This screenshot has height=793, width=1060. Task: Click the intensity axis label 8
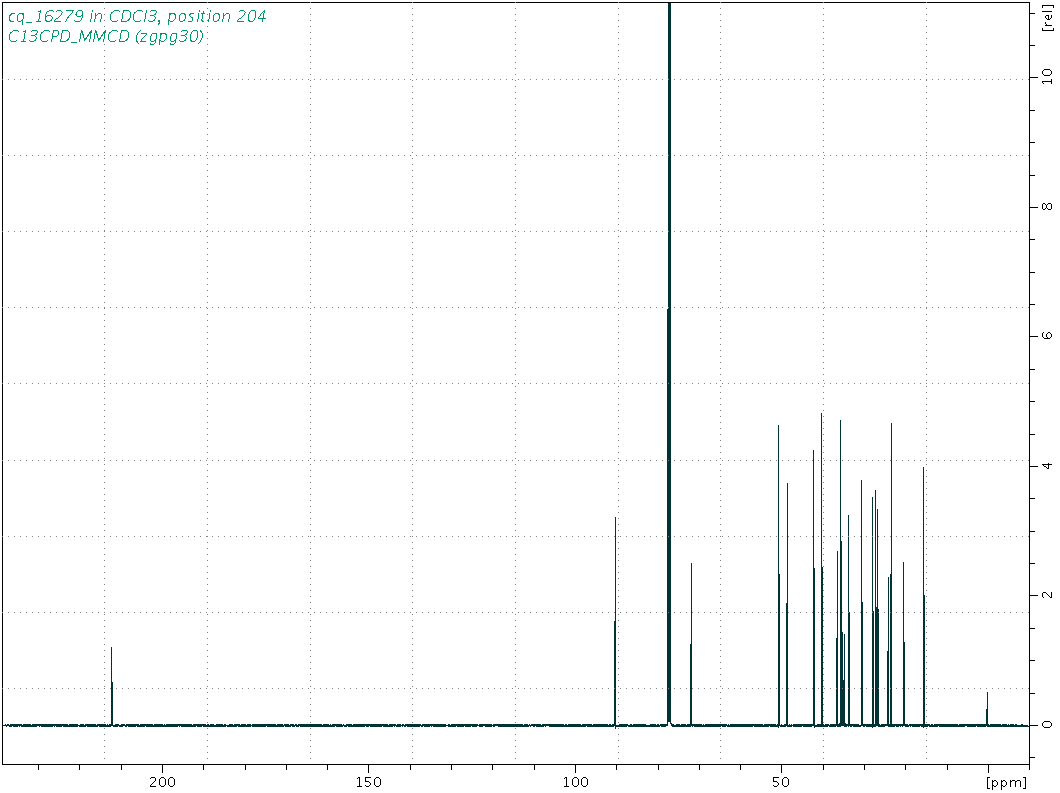(x=1047, y=207)
